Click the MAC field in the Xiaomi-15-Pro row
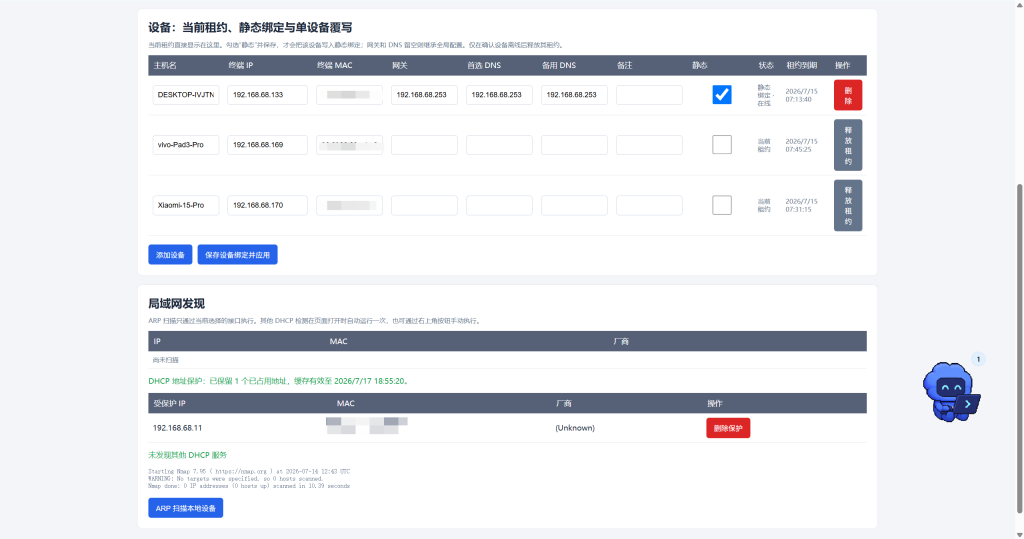This screenshot has height=539, width=1024. click(349, 205)
